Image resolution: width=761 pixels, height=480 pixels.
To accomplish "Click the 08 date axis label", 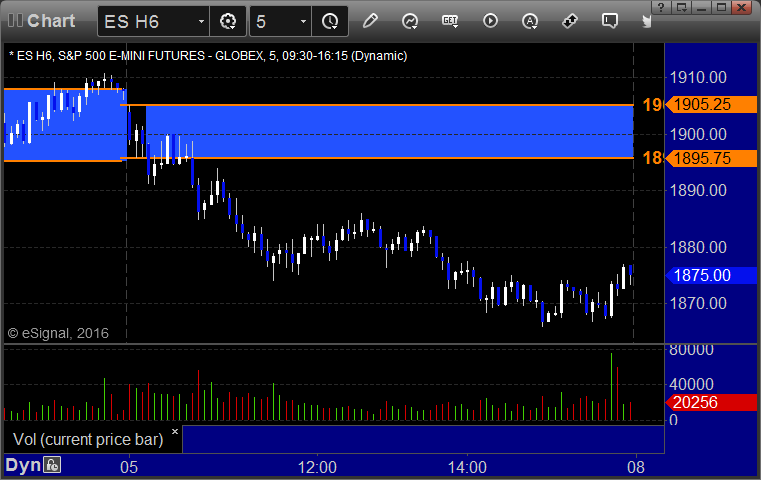I will (x=636, y=467).
